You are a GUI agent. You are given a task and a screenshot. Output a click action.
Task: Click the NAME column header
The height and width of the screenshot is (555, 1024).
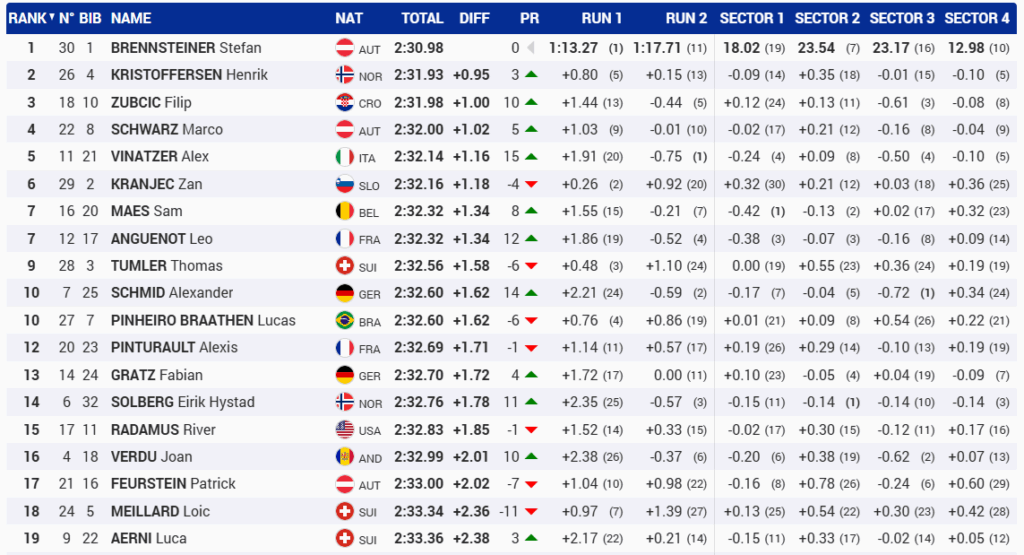(x=131, y=18)
